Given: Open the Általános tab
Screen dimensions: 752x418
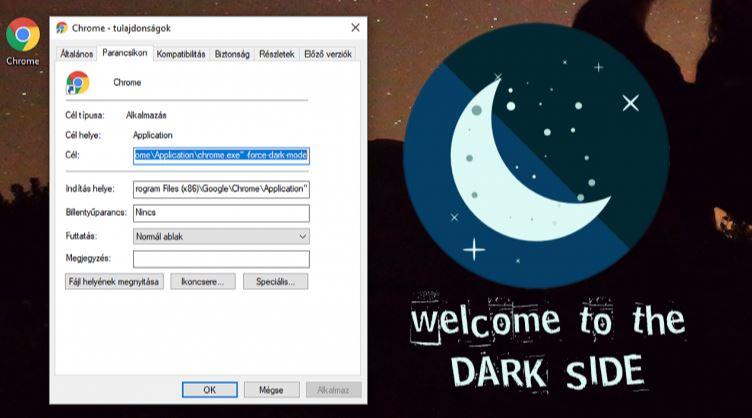Looking at the screenshot, I should (76, 54).
